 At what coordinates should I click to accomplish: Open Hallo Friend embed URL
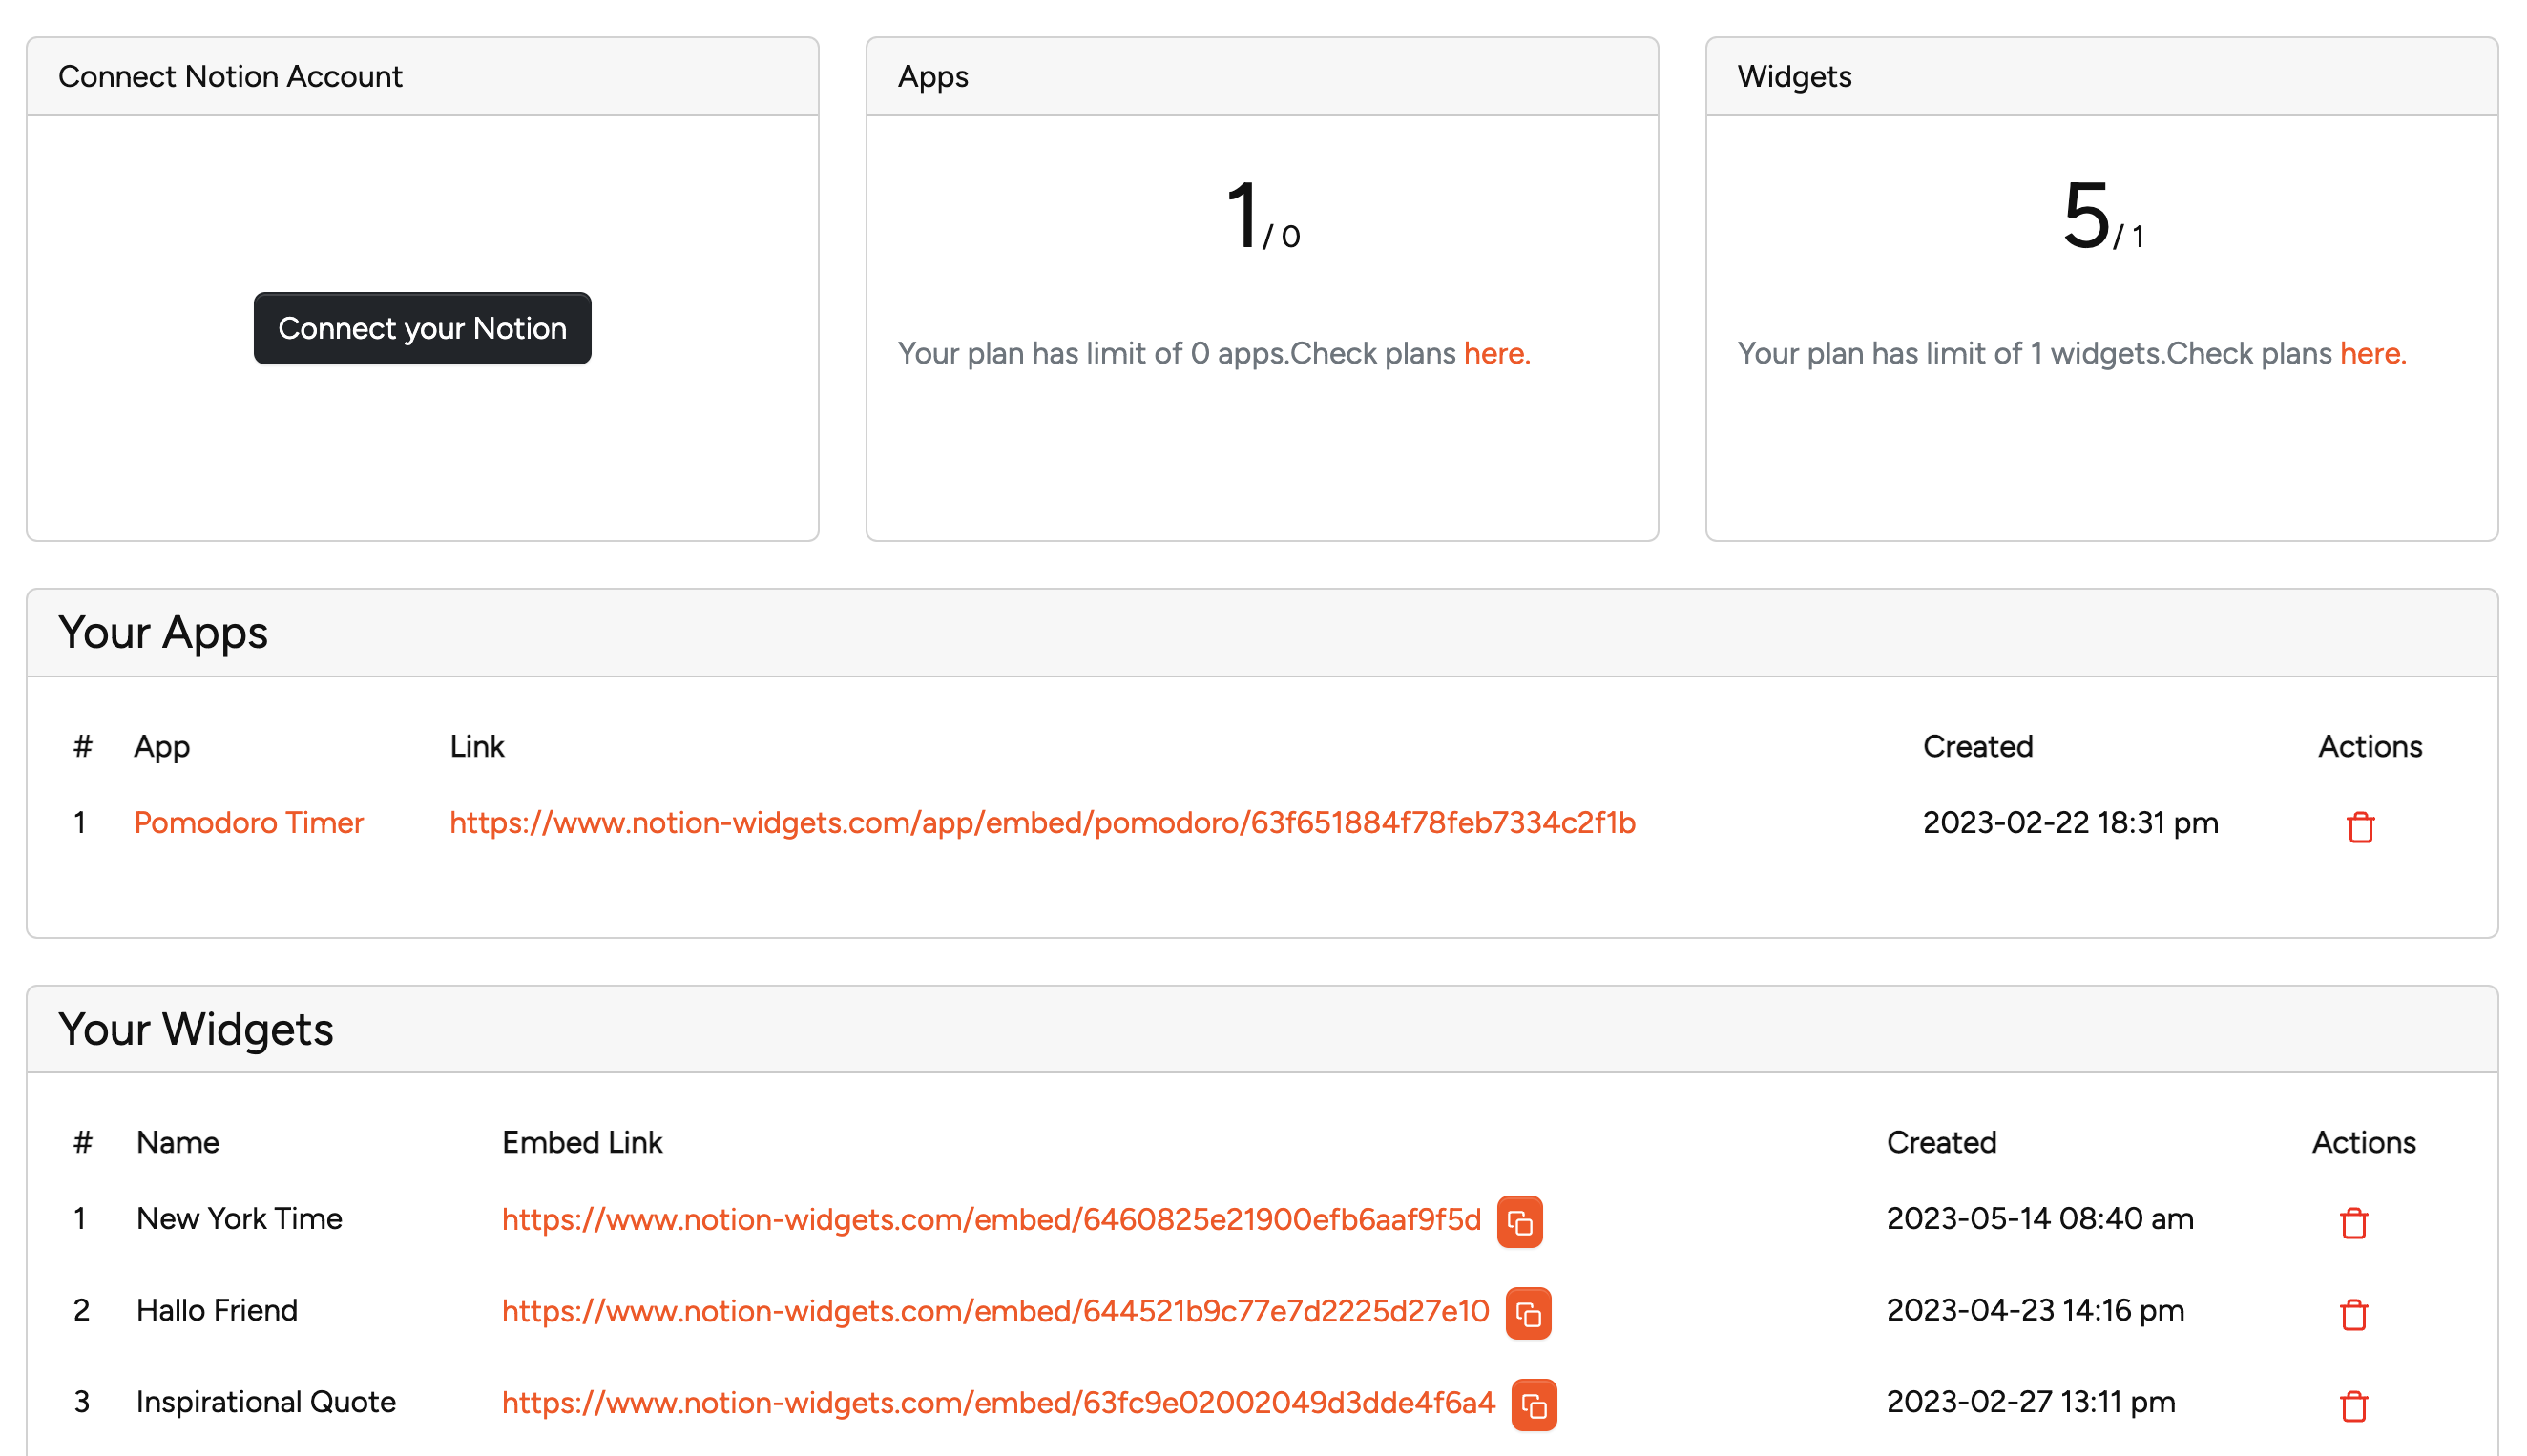click(x=995, y=1310)
